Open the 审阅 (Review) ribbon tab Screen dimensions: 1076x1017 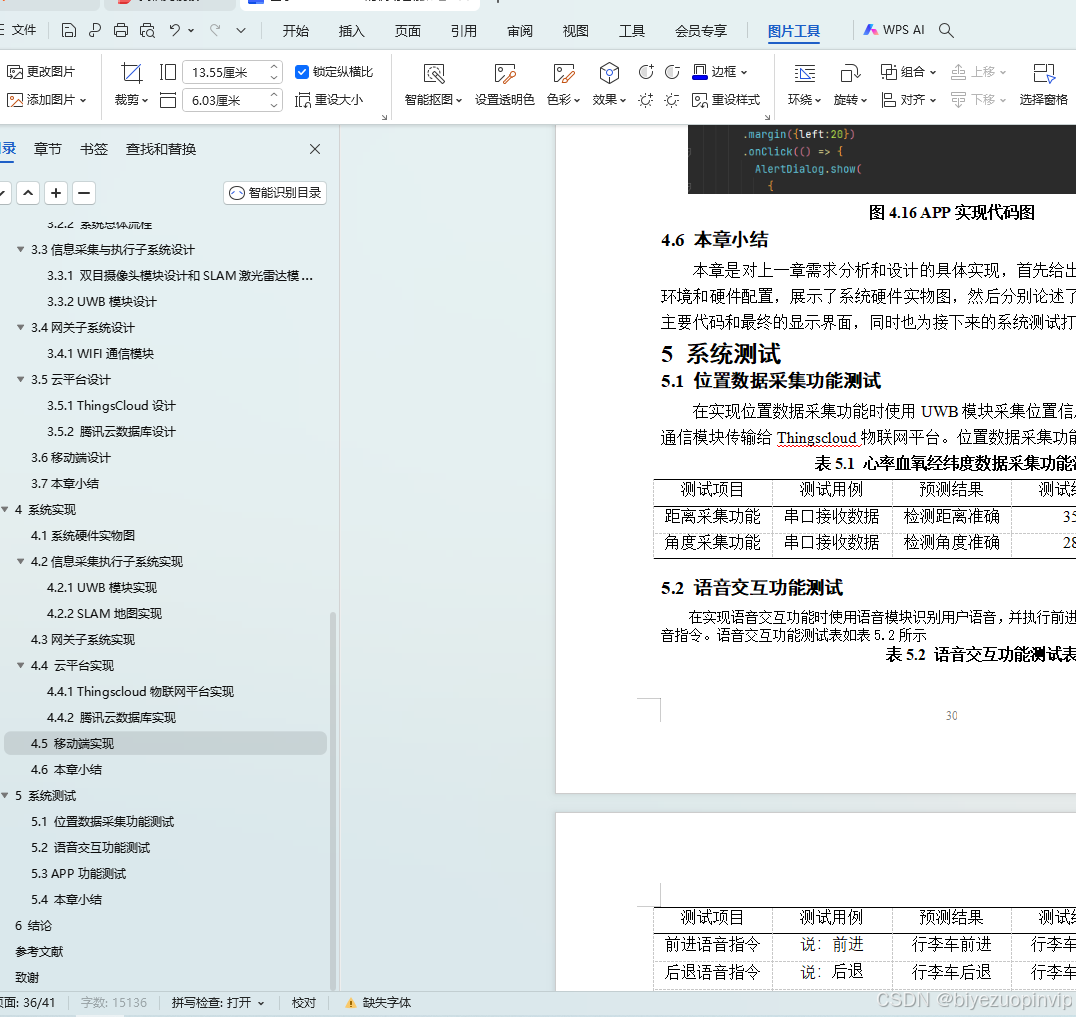coord(519,31)
